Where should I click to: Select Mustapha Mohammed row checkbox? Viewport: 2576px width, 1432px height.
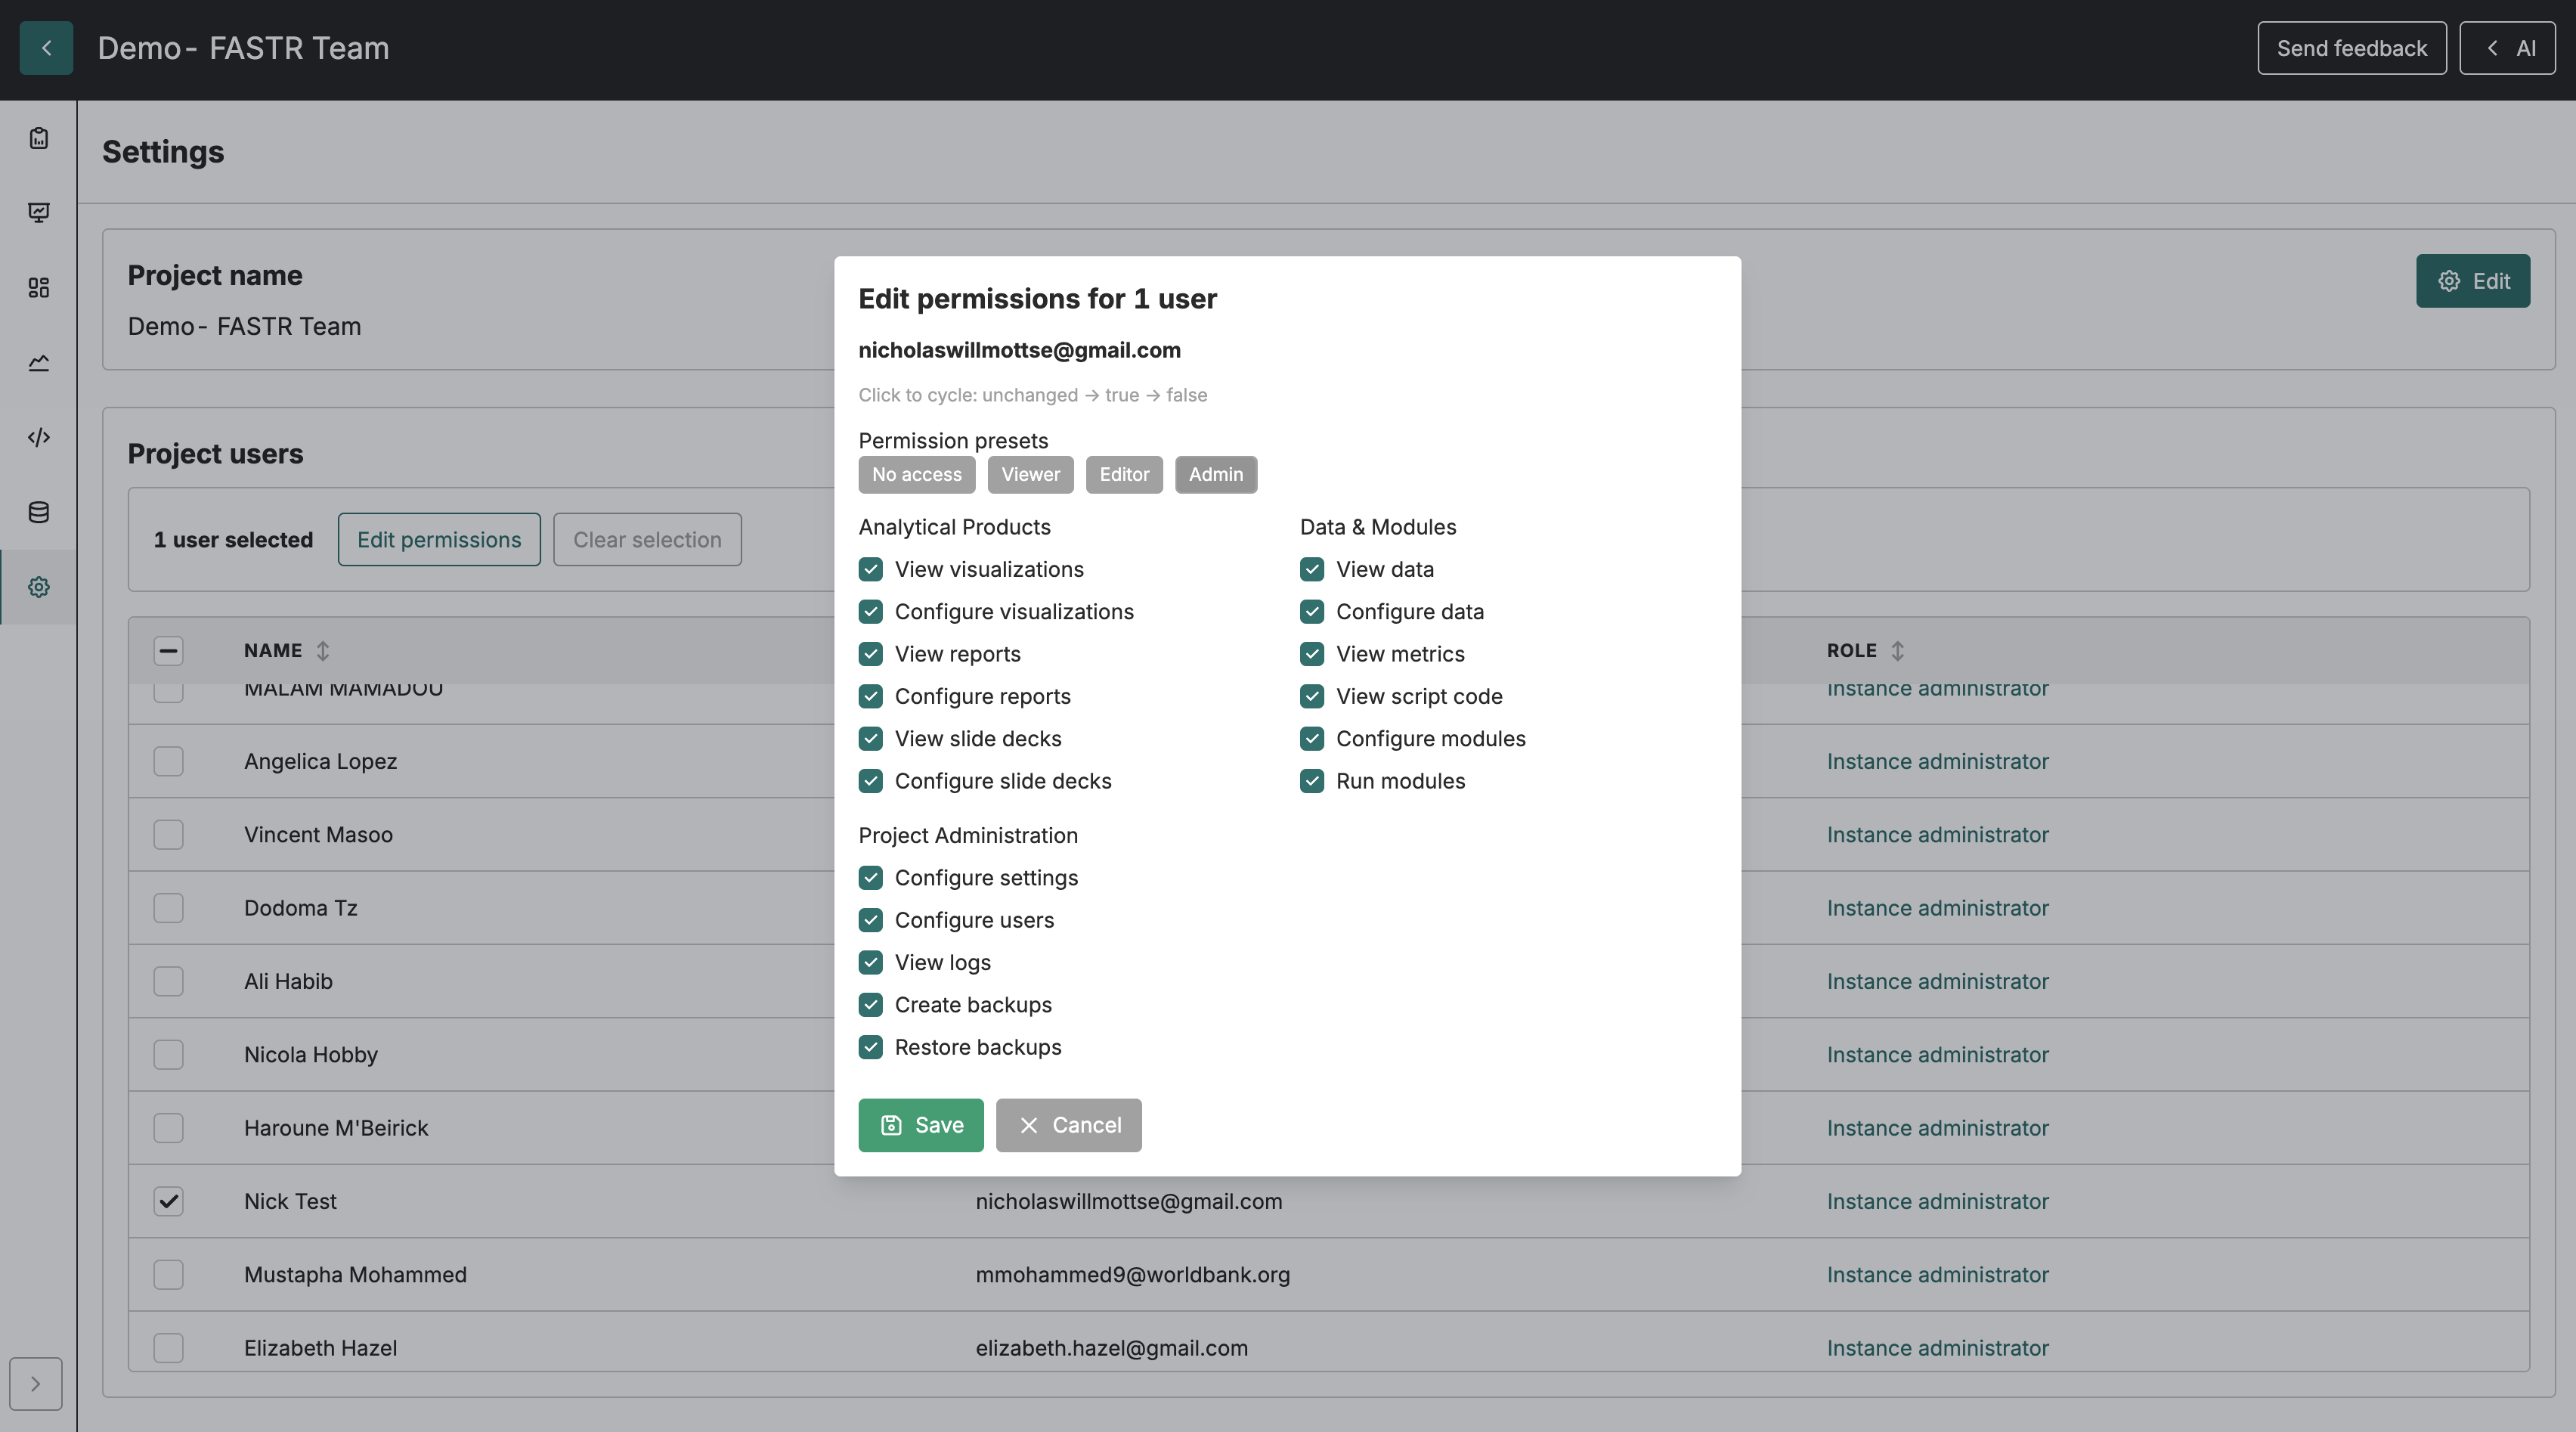[x=169, y=1275]
